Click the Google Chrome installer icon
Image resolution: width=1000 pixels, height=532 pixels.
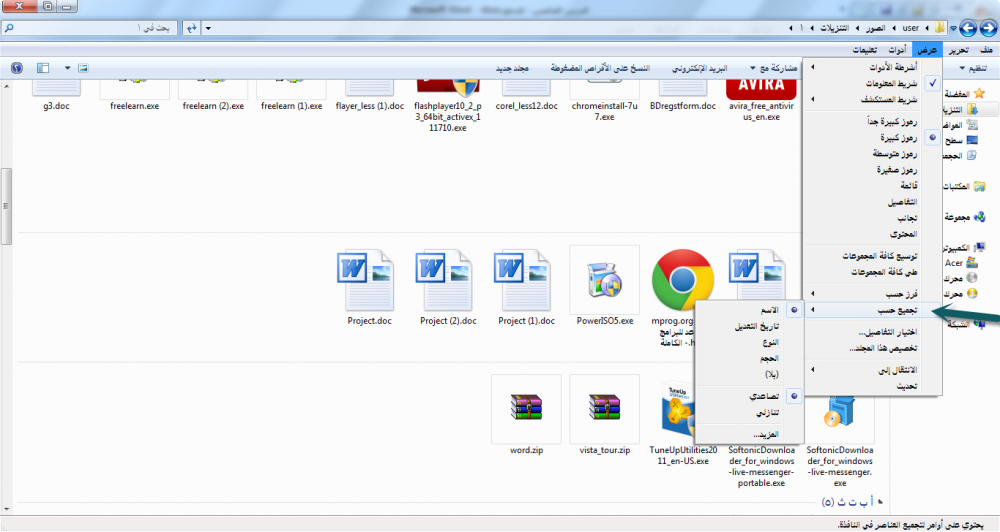[x=681, y=281]
